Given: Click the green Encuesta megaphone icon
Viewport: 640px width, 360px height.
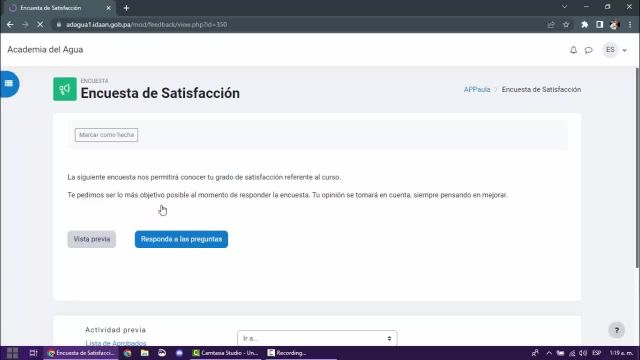Looking at the screenshot, I should click(x=65, y=89).
